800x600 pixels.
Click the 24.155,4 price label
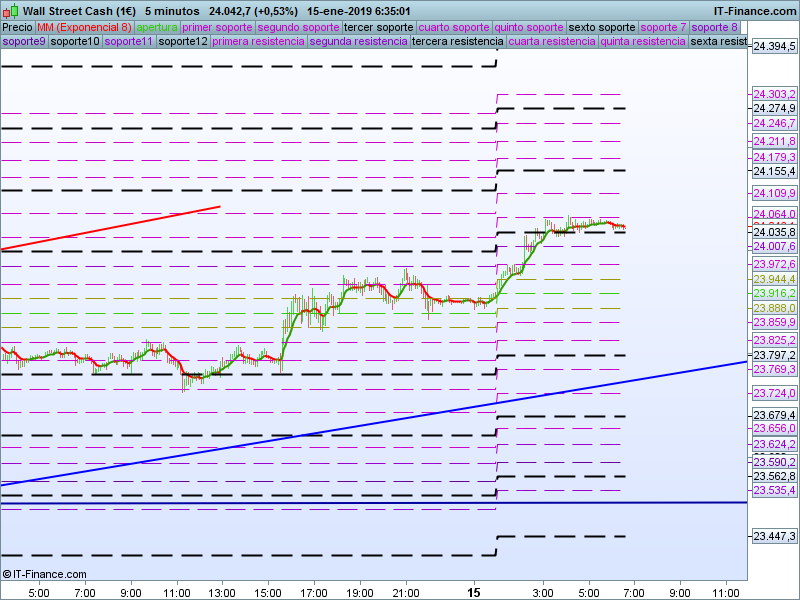774,171
